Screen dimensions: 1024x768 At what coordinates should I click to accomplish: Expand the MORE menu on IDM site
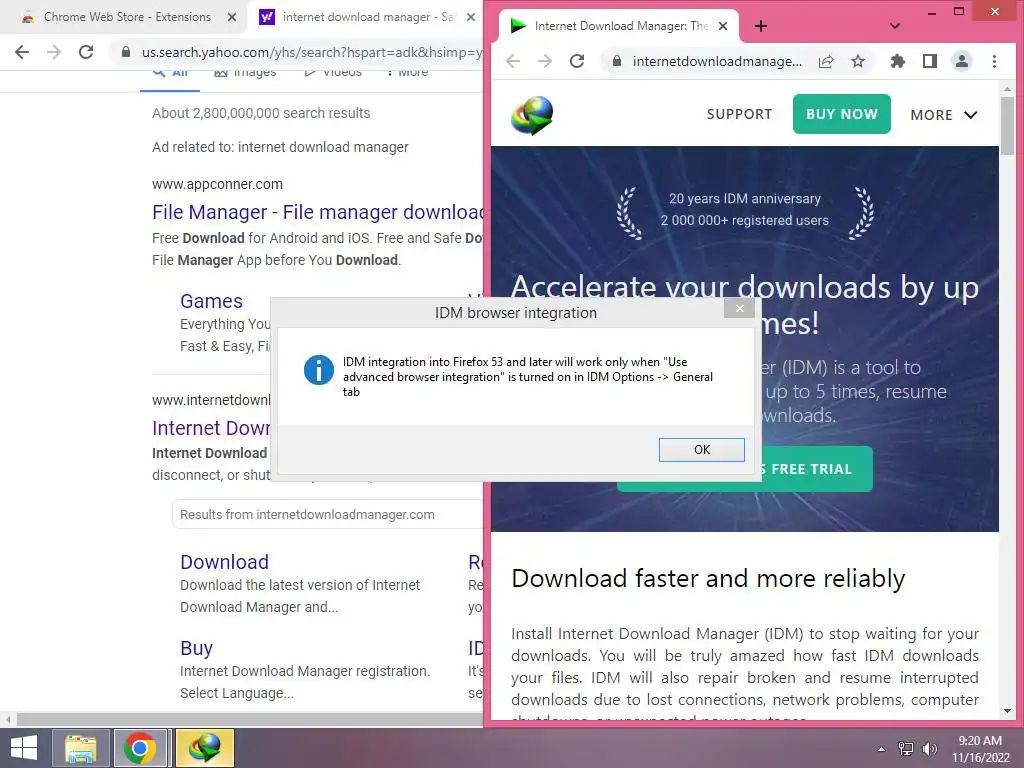click(944, 115)
